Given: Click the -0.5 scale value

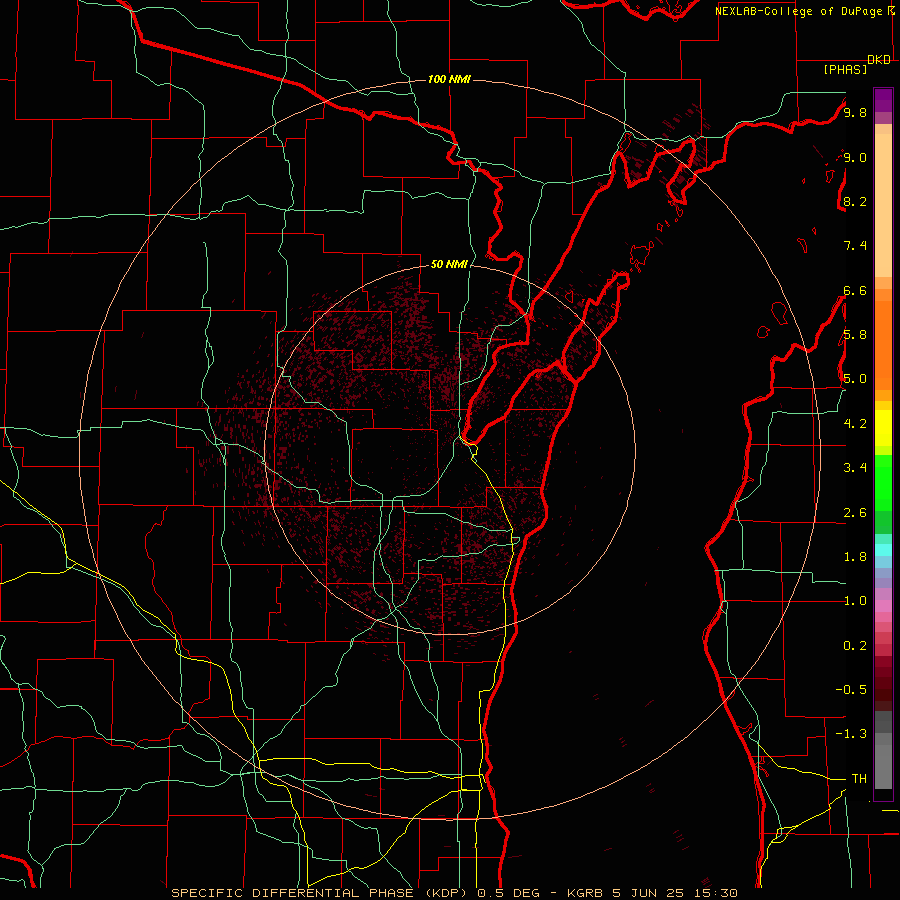Looking at the screenshot, I should click(851, 690).
